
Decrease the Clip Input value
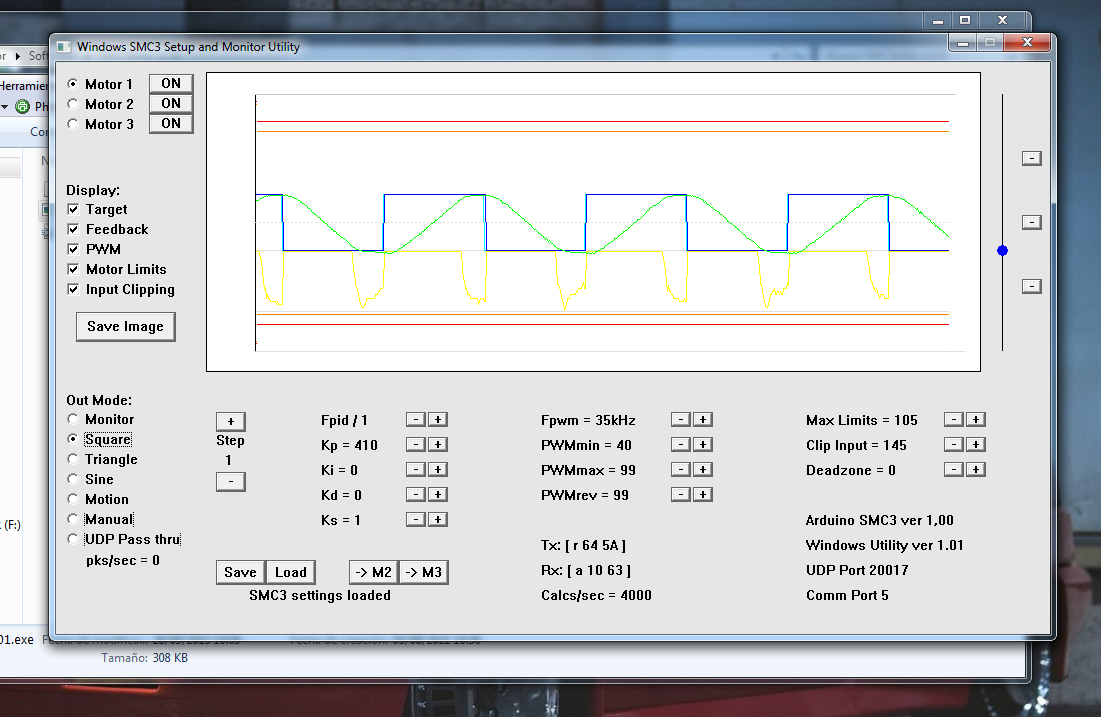click(x=954, y=444)
